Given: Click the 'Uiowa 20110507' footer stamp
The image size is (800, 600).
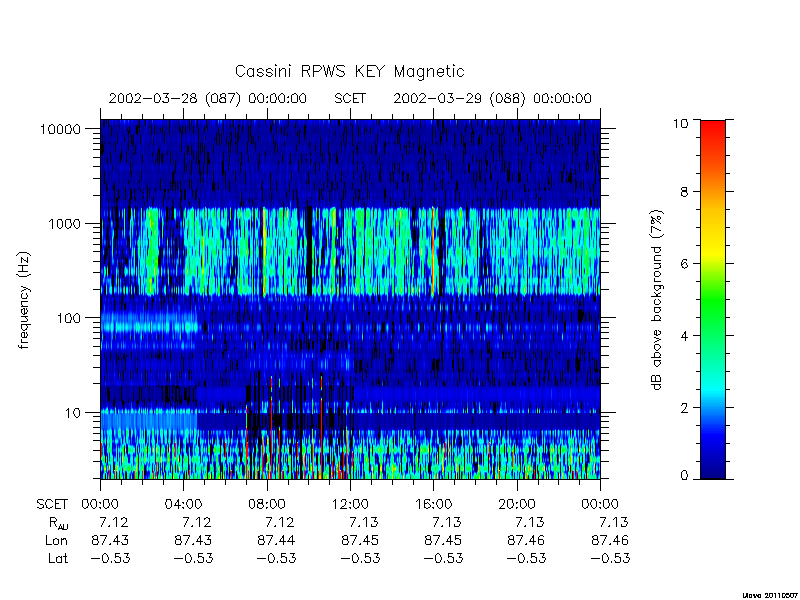Looking at the screenshot, I should [770, 595].
